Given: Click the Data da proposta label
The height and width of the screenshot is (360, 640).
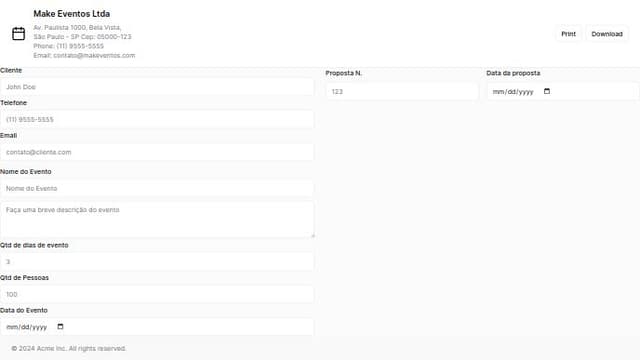Looking at the screenshot, I should click(x=513, y=73).
